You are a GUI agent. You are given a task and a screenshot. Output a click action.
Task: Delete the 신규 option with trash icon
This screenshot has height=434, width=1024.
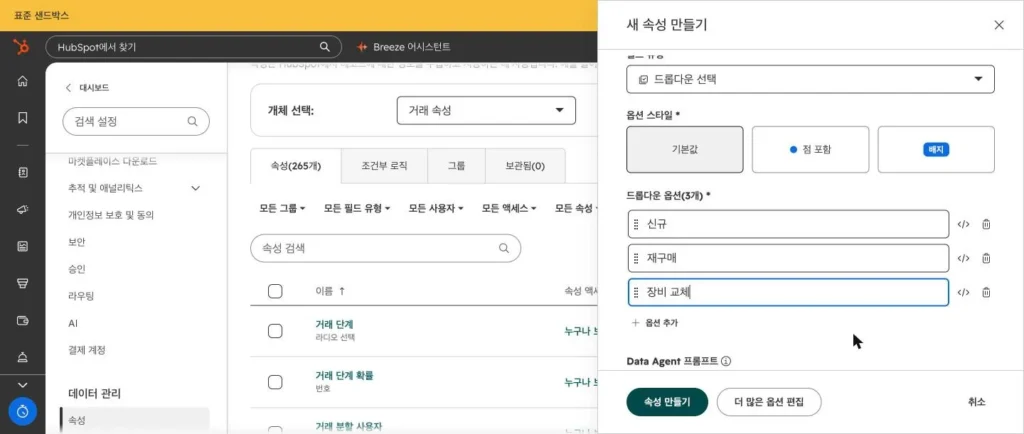coord(986,225)
